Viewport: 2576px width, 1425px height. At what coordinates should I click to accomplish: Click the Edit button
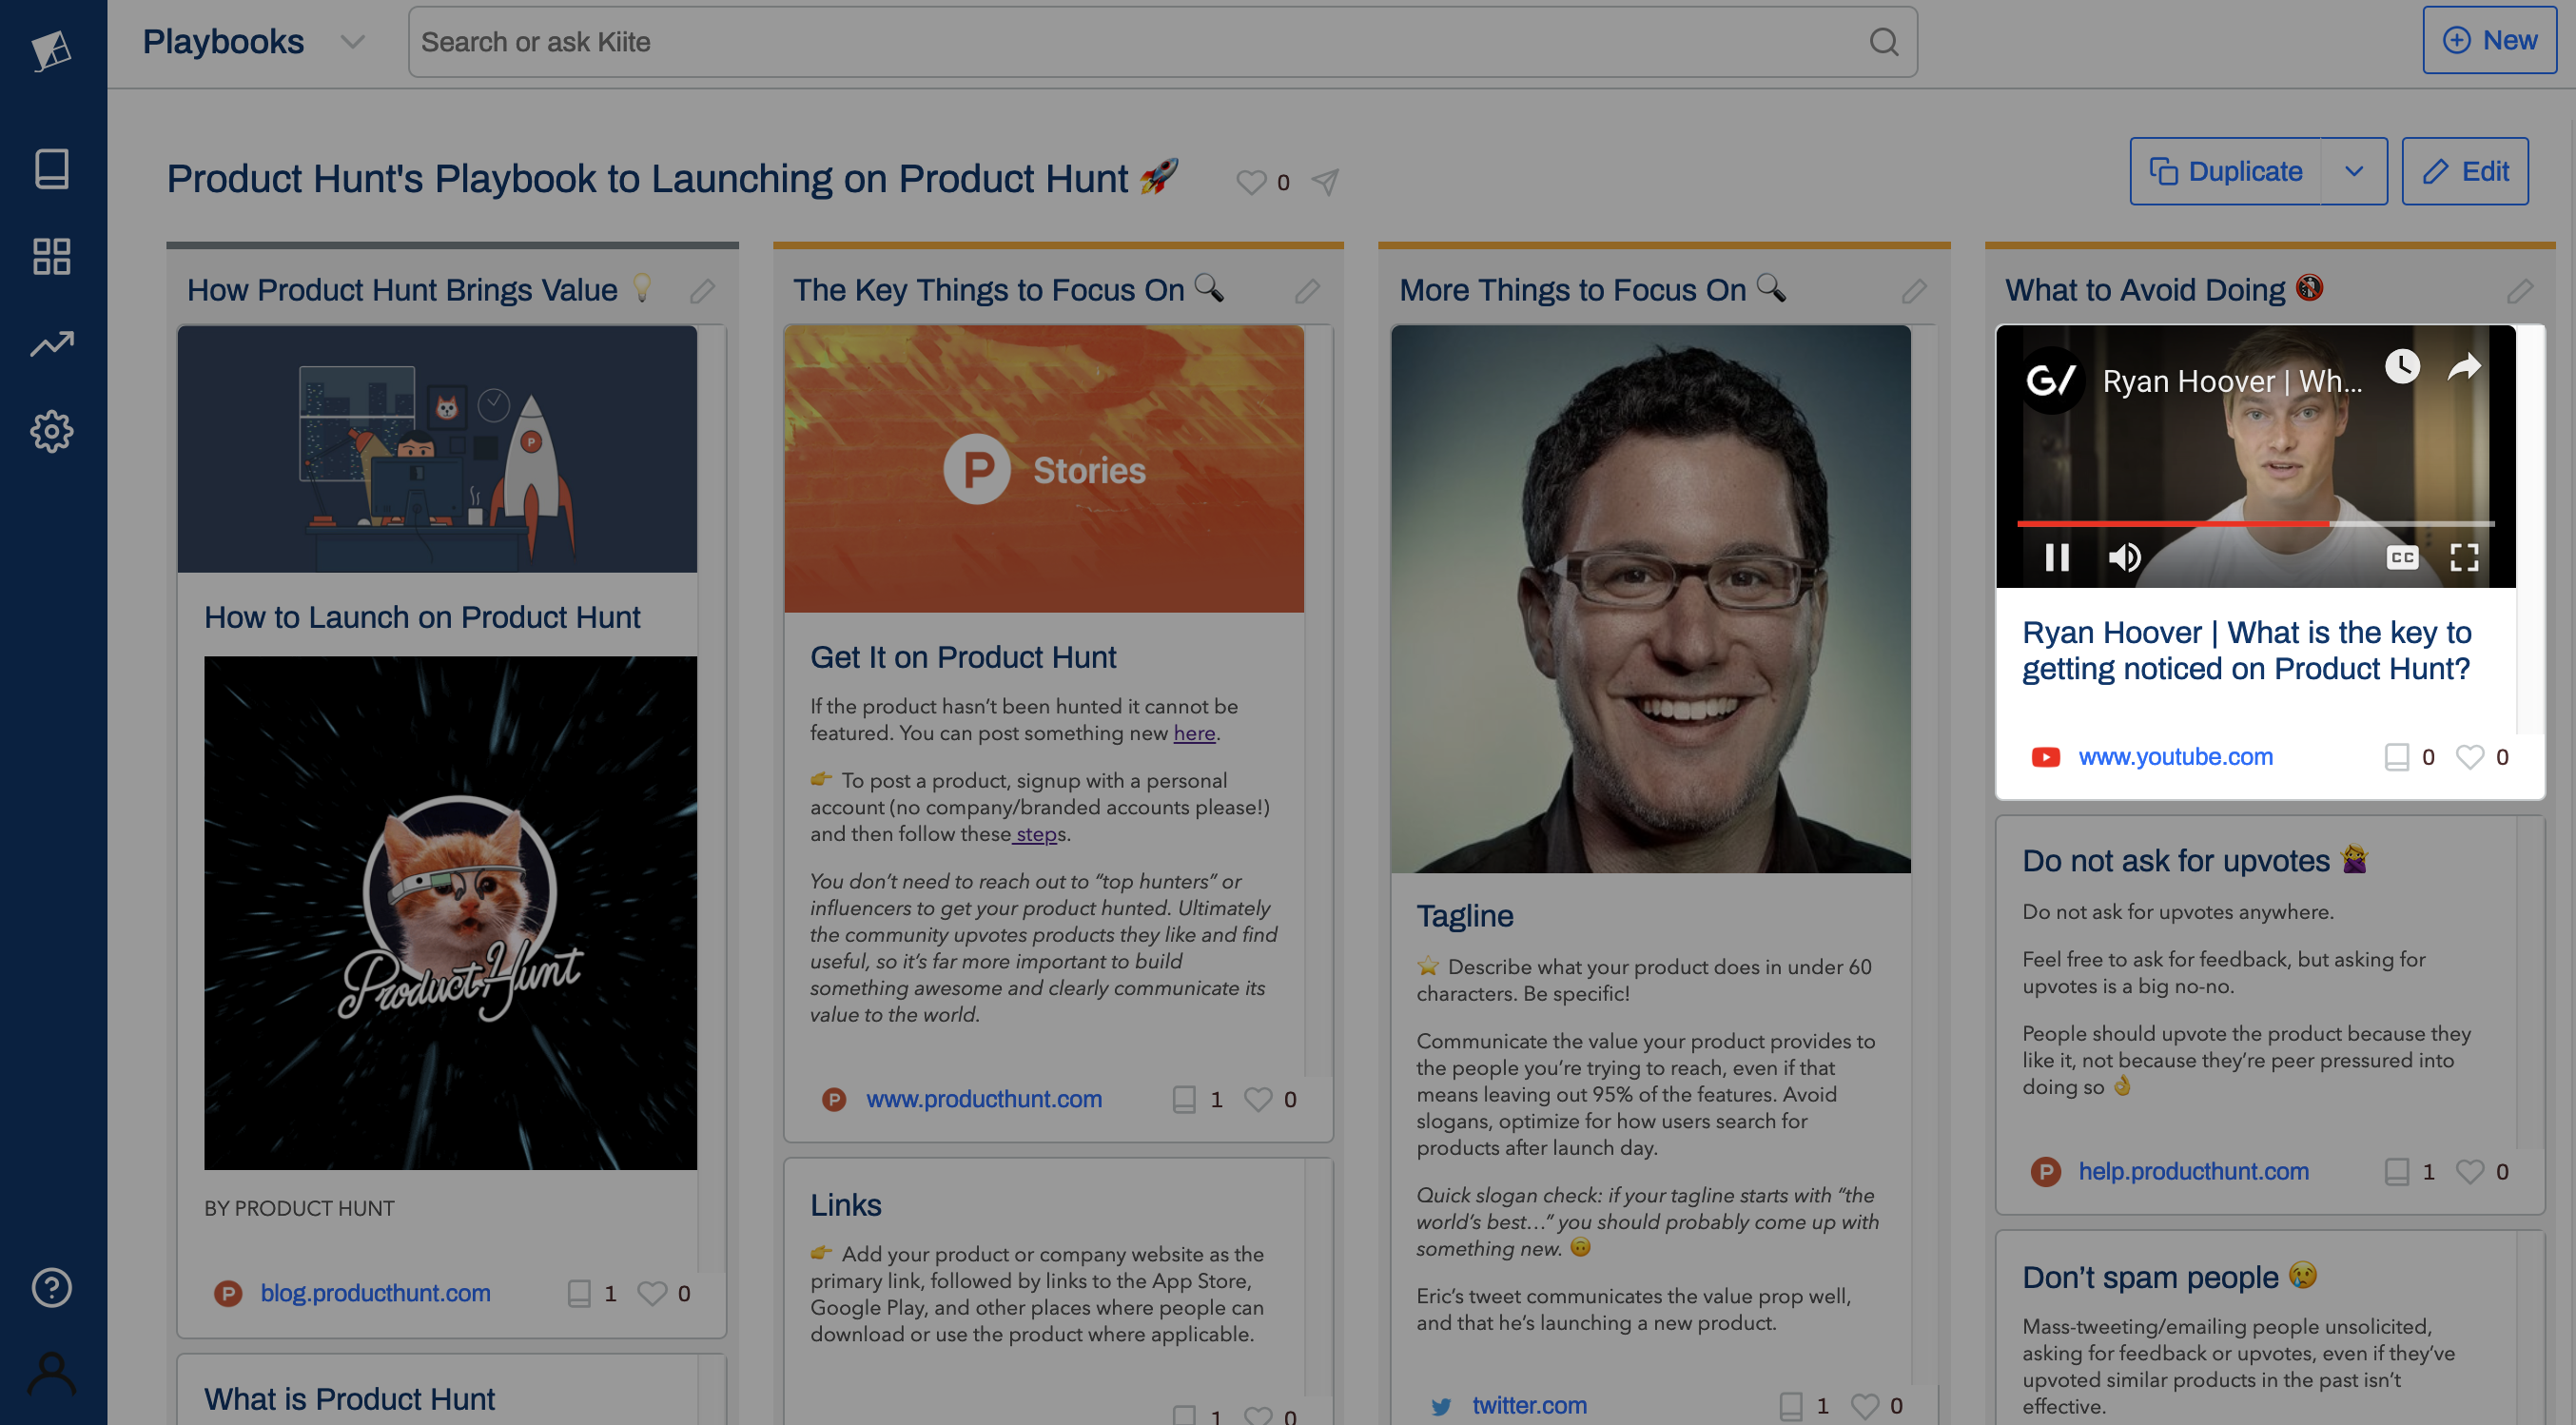[x=2465, y=172]
